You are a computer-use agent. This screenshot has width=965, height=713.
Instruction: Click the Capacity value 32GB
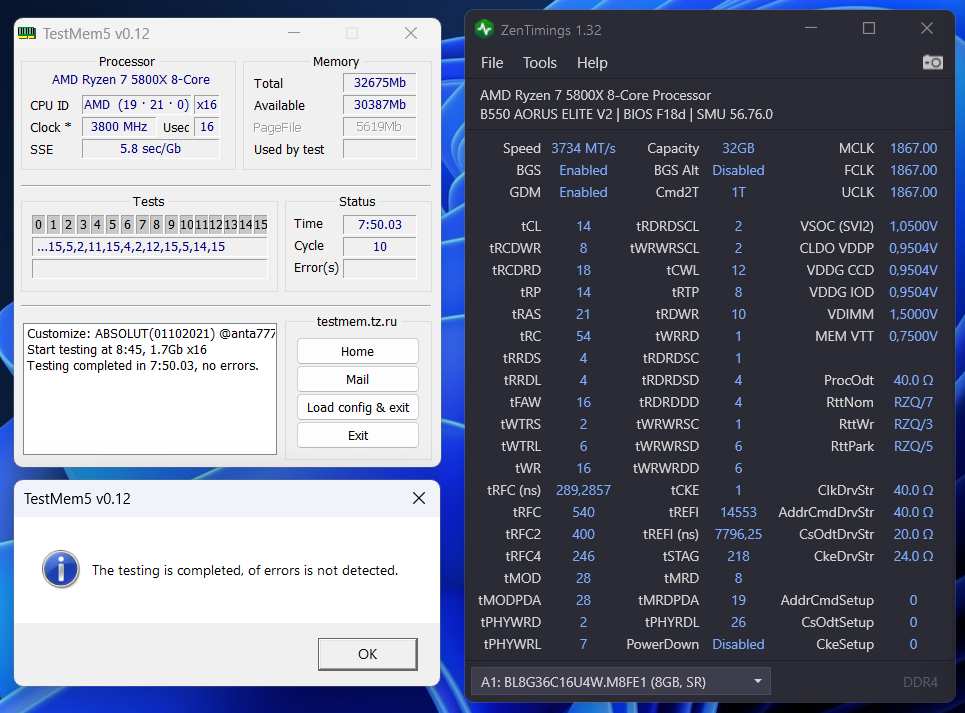[738, 148]
